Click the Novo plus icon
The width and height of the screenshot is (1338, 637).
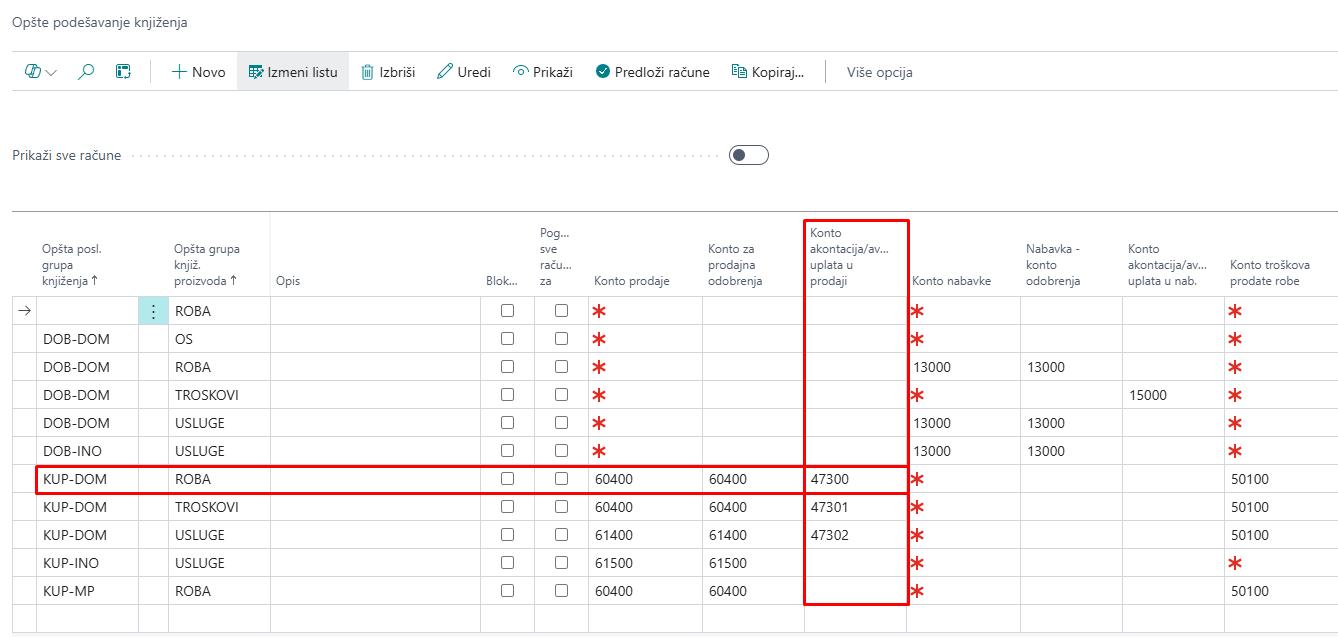180,72
